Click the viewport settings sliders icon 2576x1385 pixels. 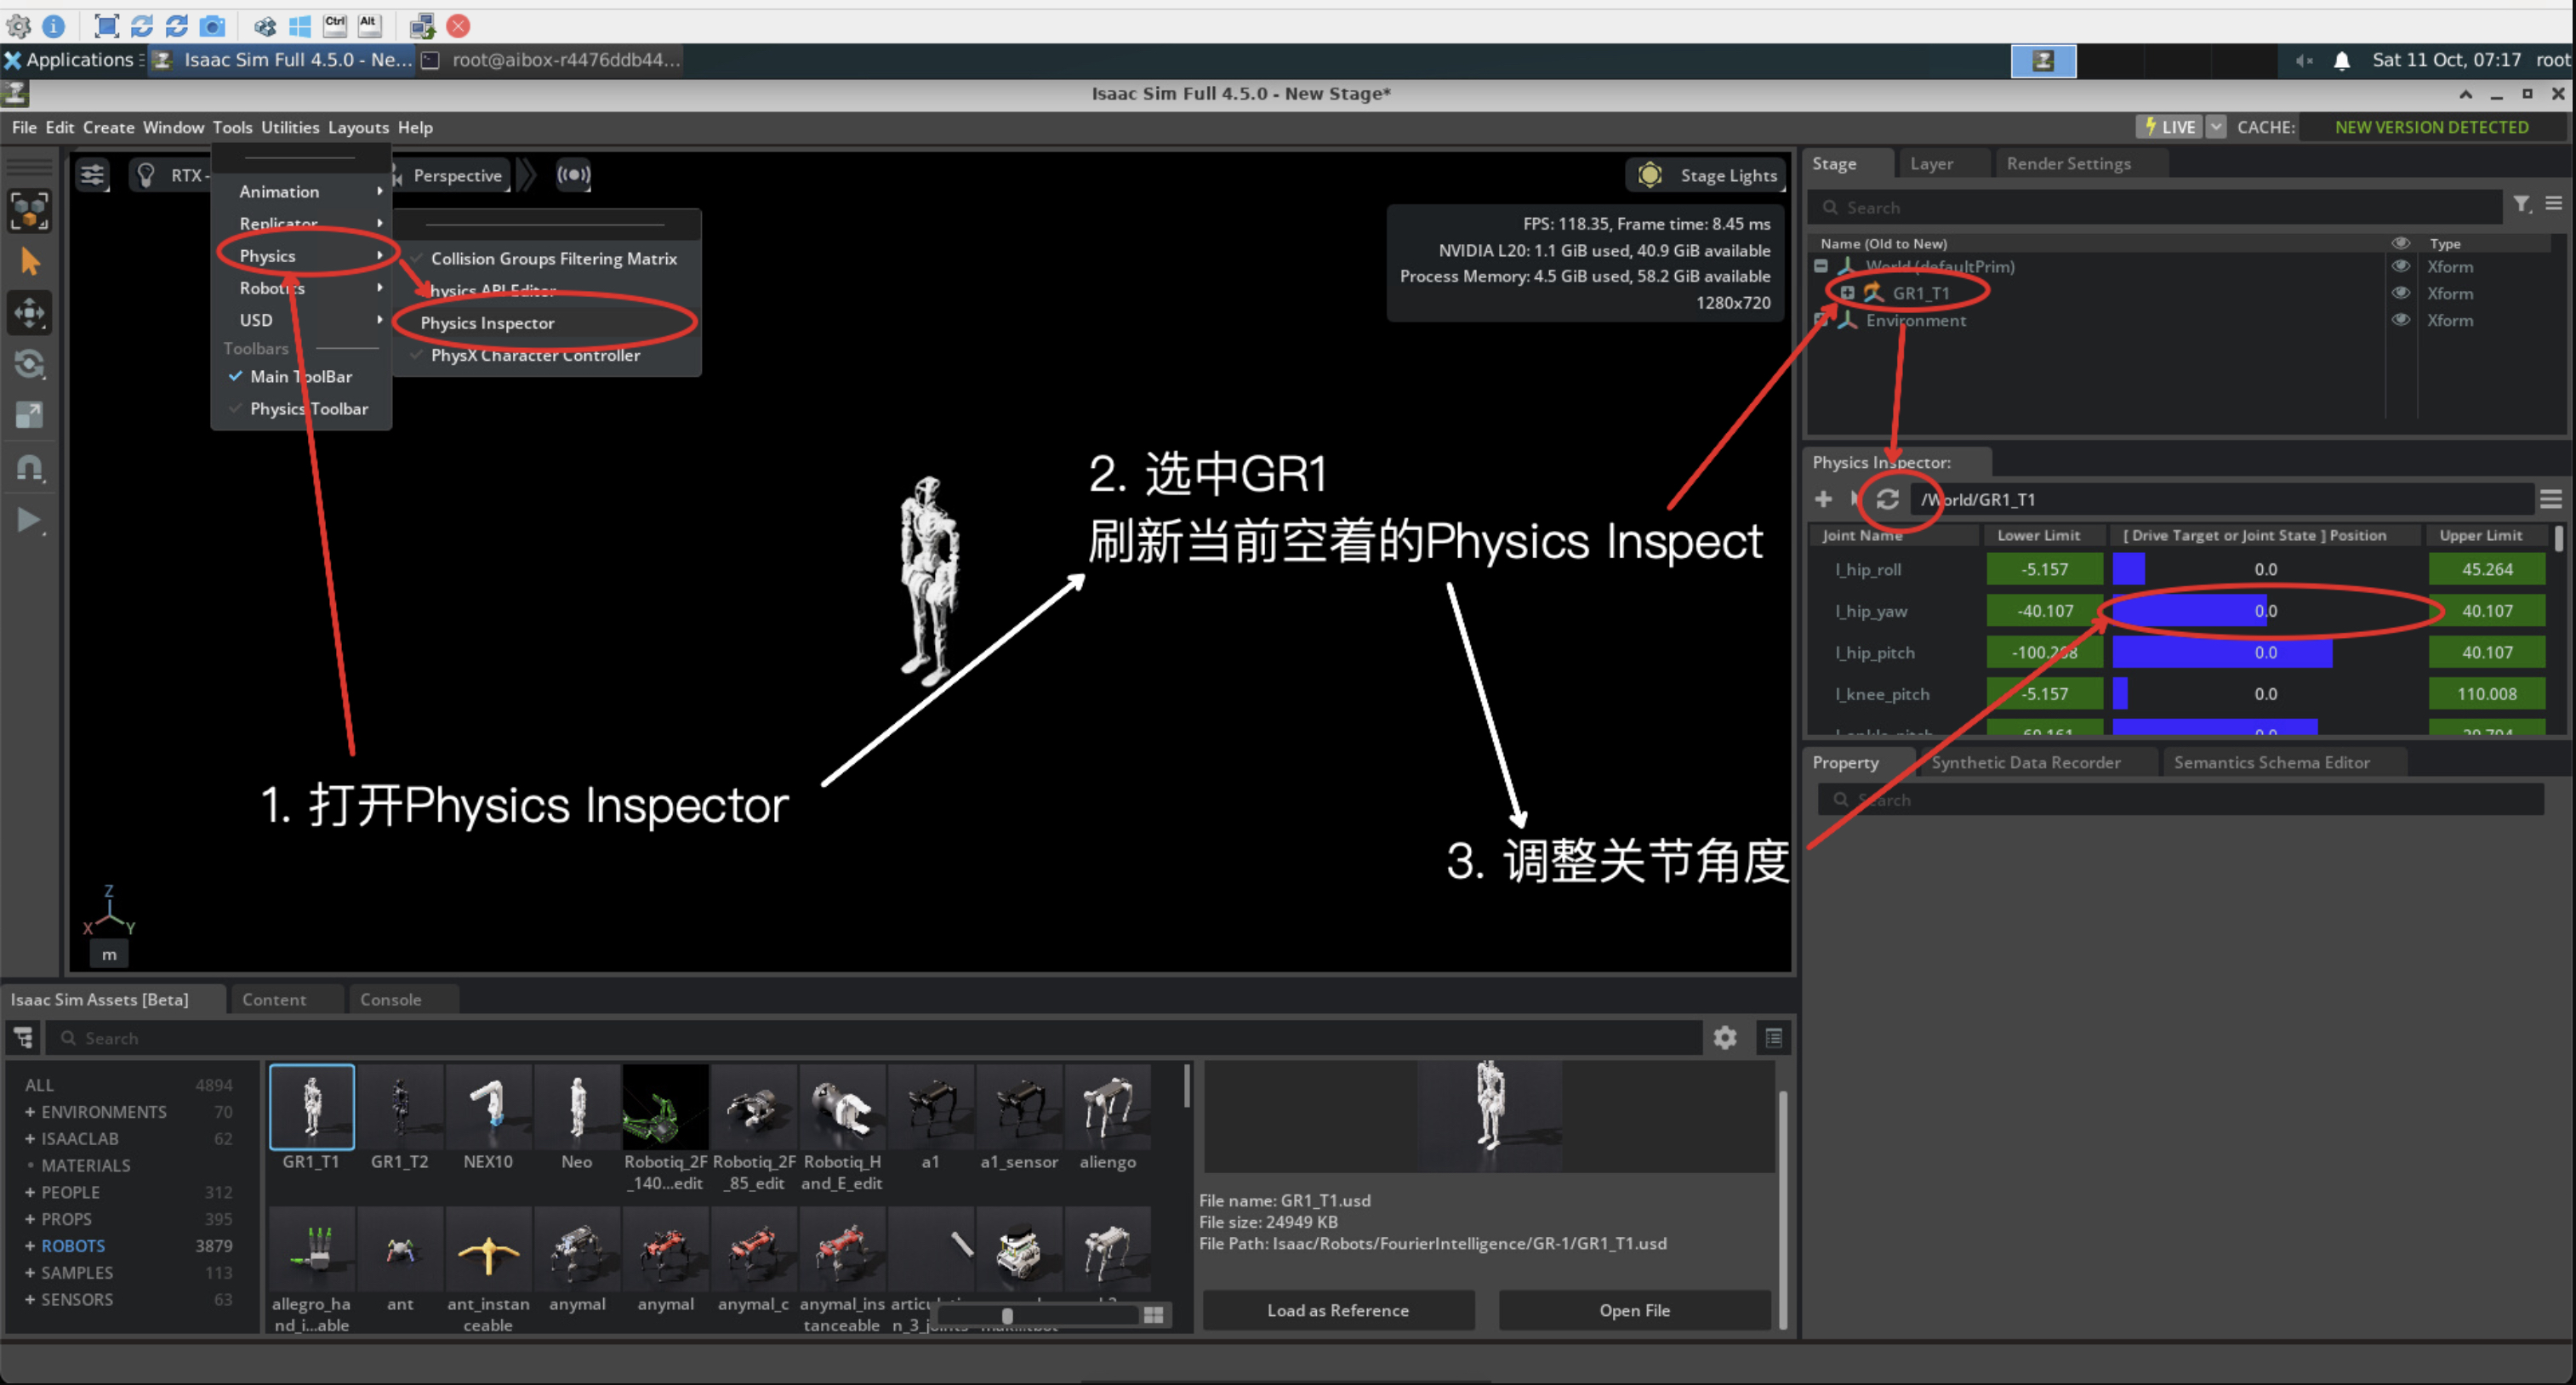(92, 175)
